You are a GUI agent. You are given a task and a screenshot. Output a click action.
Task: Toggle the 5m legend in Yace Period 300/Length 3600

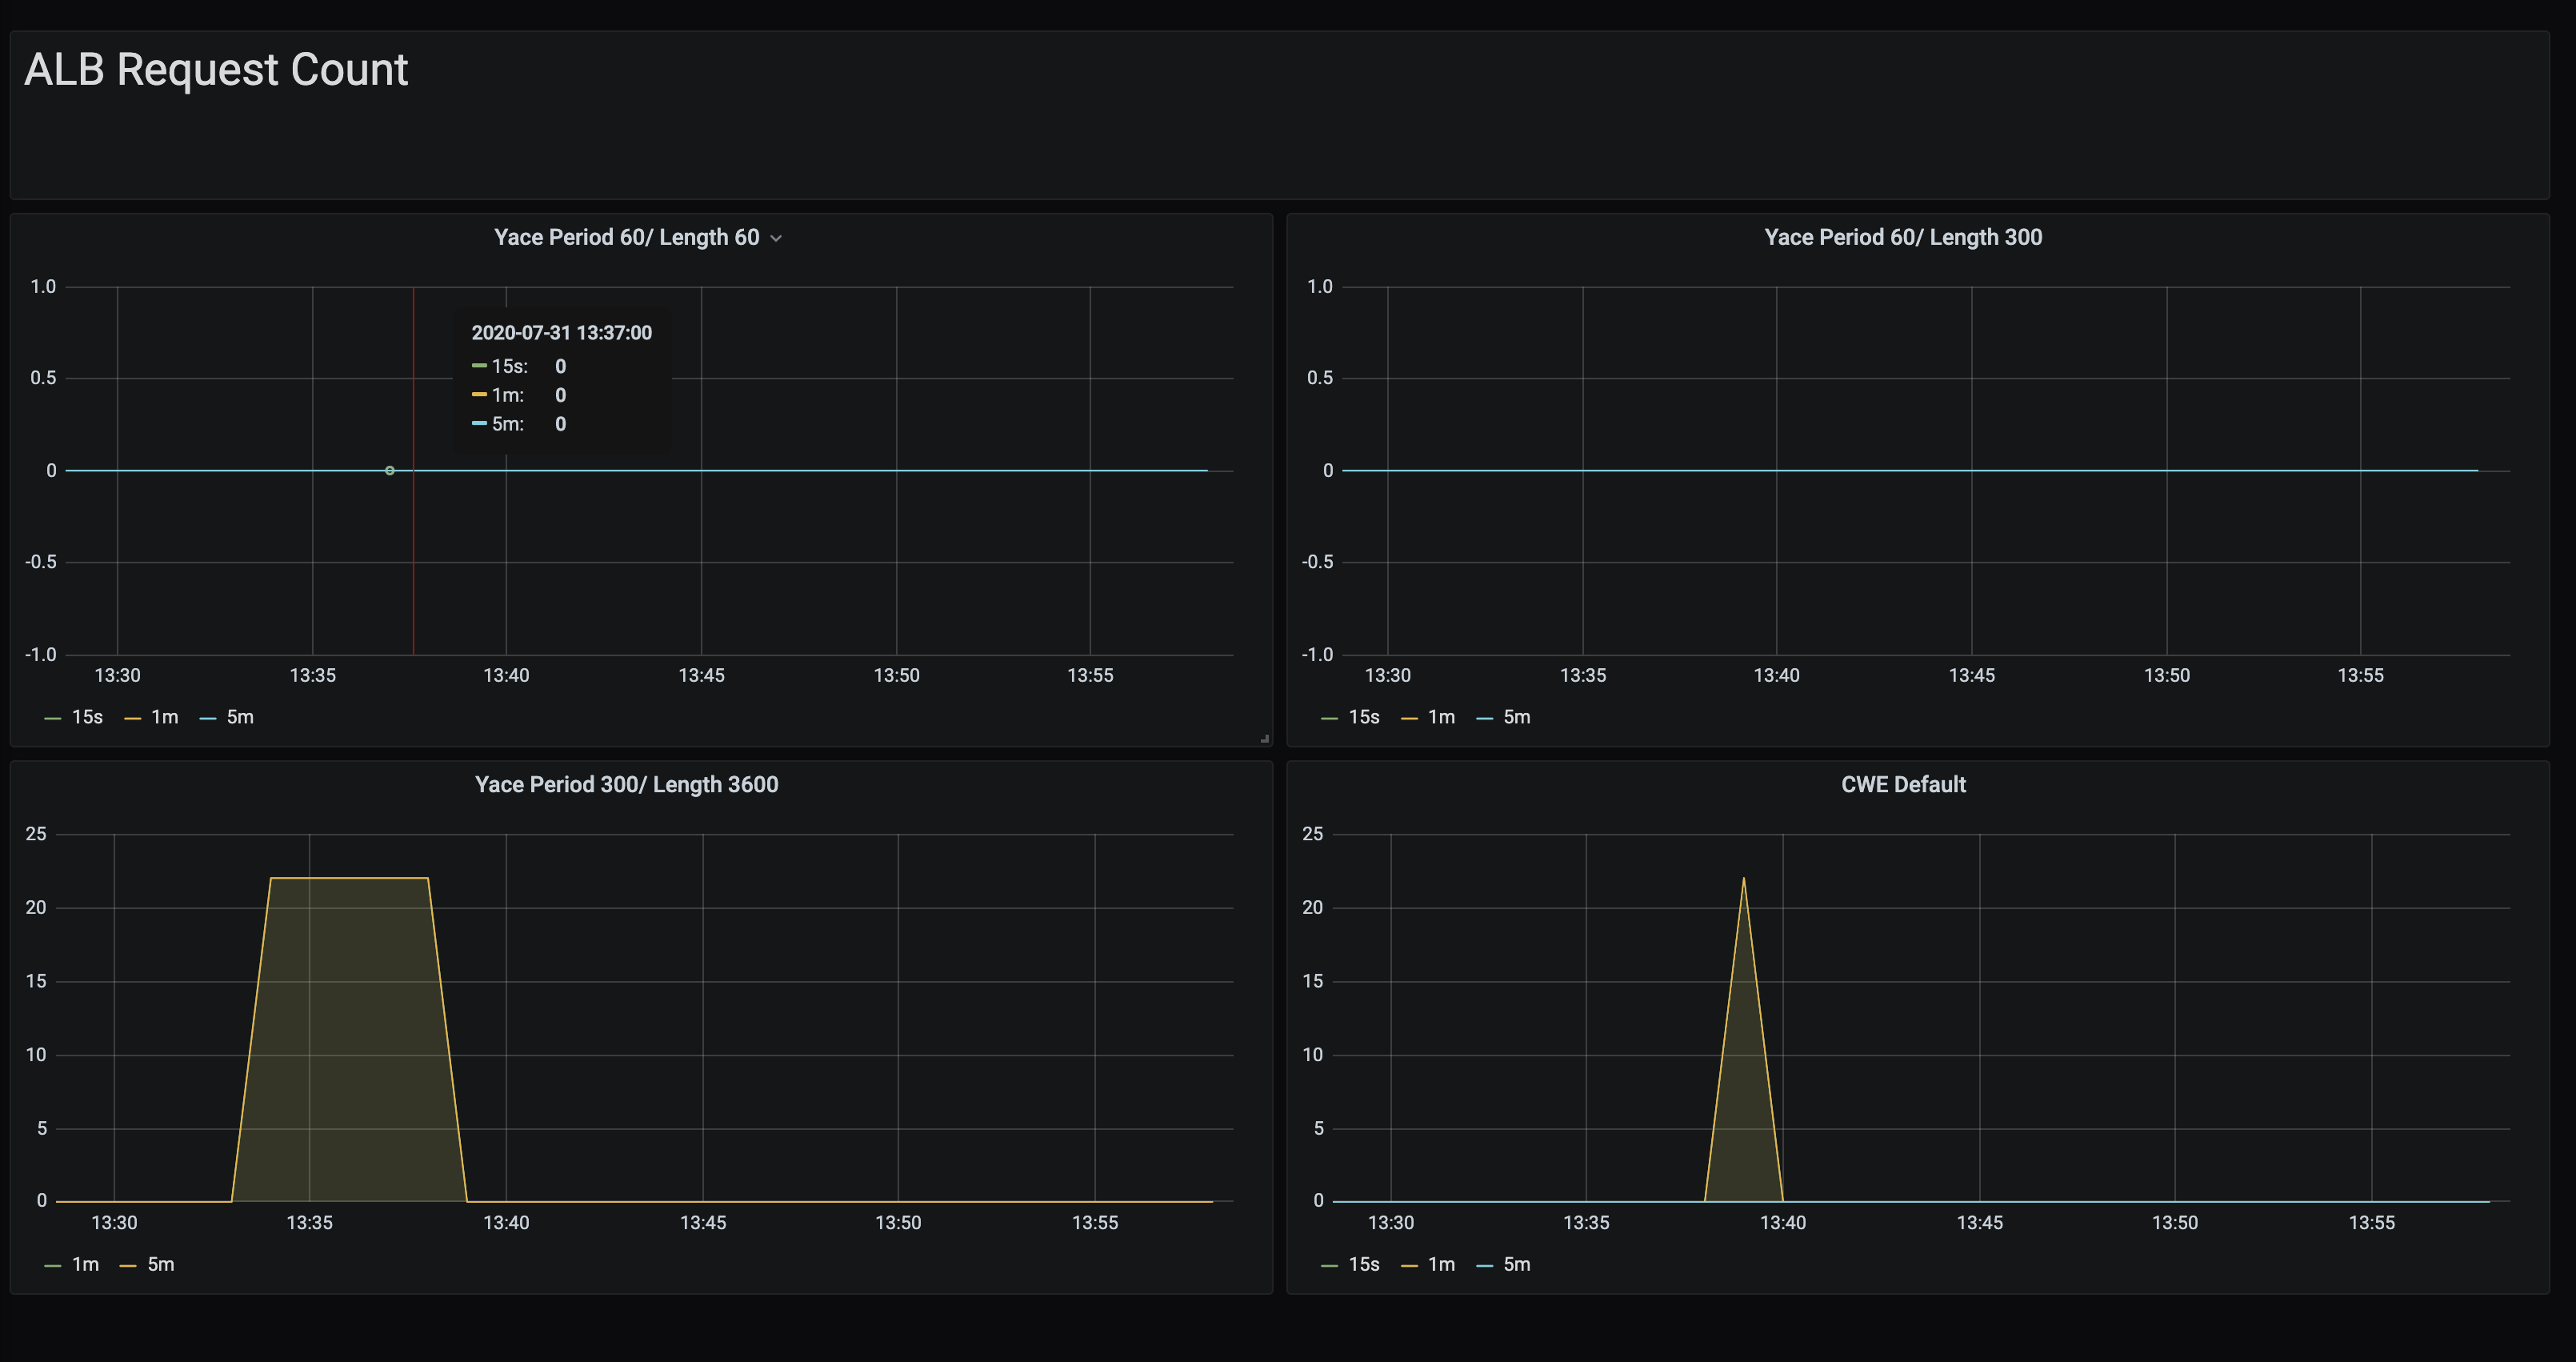(x=161, y=1264)
